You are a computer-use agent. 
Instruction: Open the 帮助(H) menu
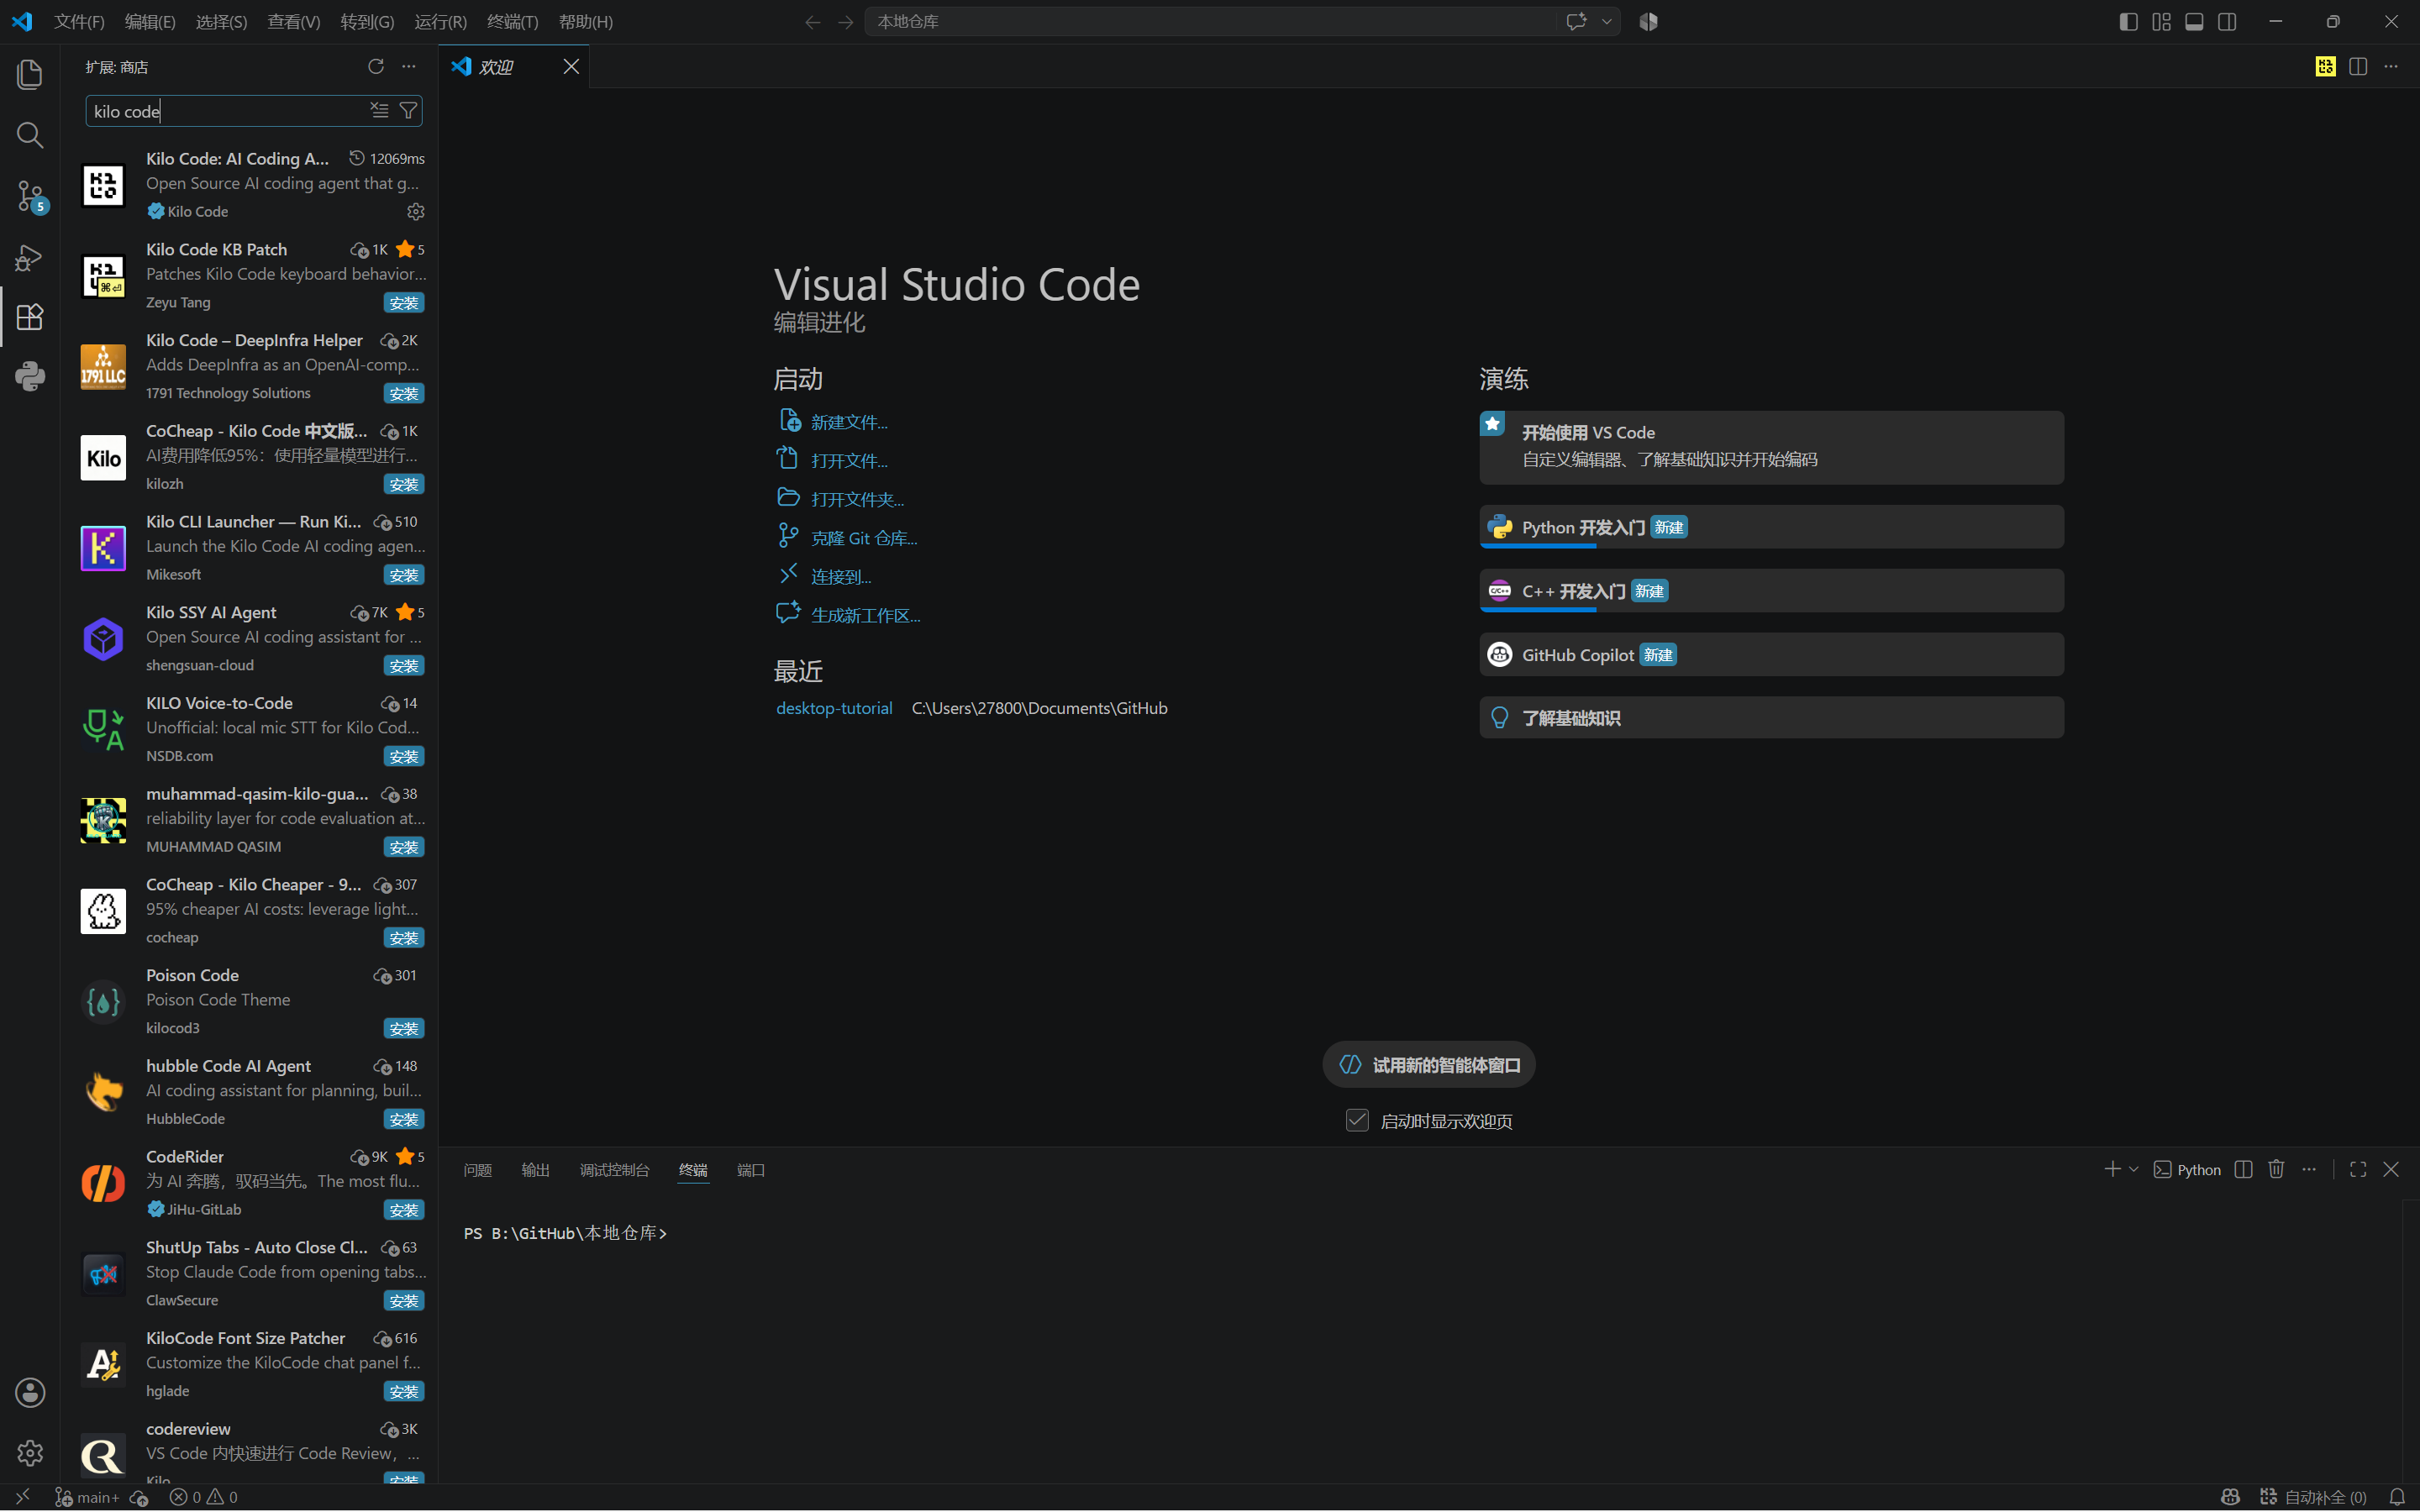(x=586, y=22)
